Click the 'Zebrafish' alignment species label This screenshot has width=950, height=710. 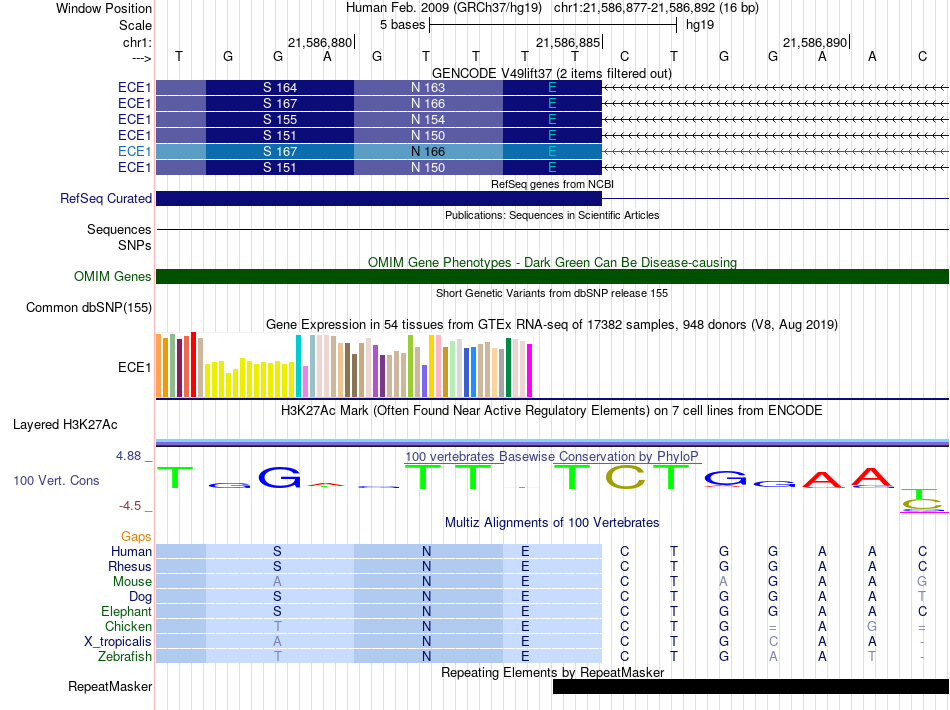tap(124, 656)
